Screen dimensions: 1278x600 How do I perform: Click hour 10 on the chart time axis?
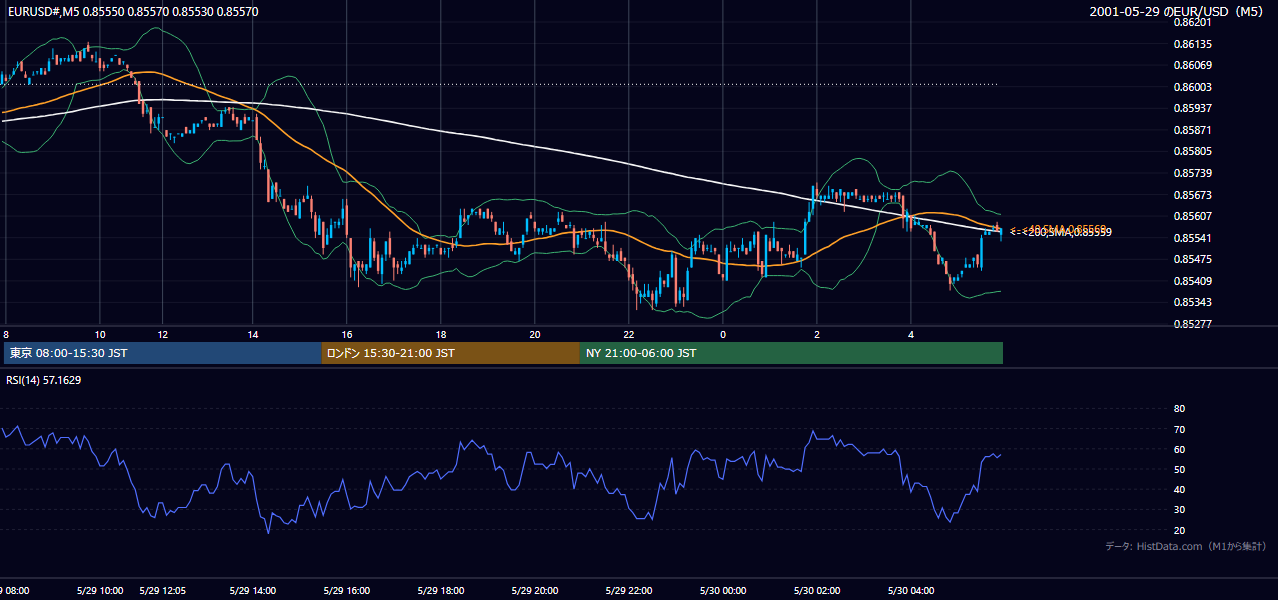click(x=100, y=334)
